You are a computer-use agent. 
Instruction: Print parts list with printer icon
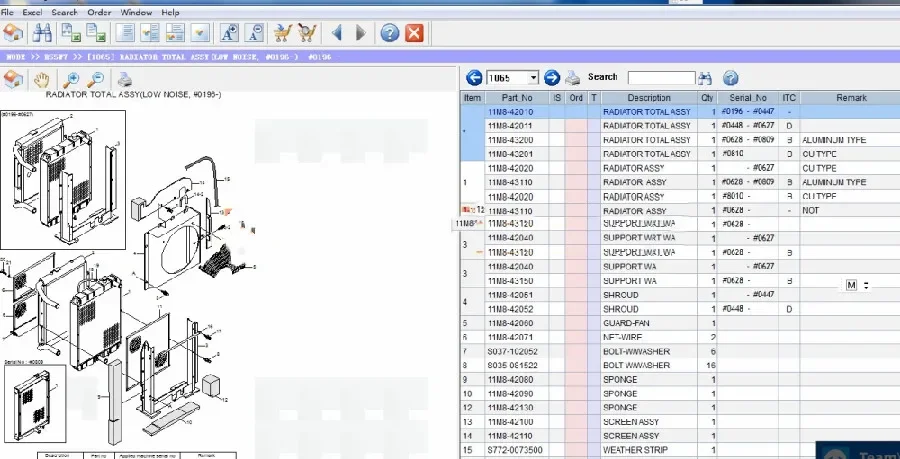tap(572, 77)
